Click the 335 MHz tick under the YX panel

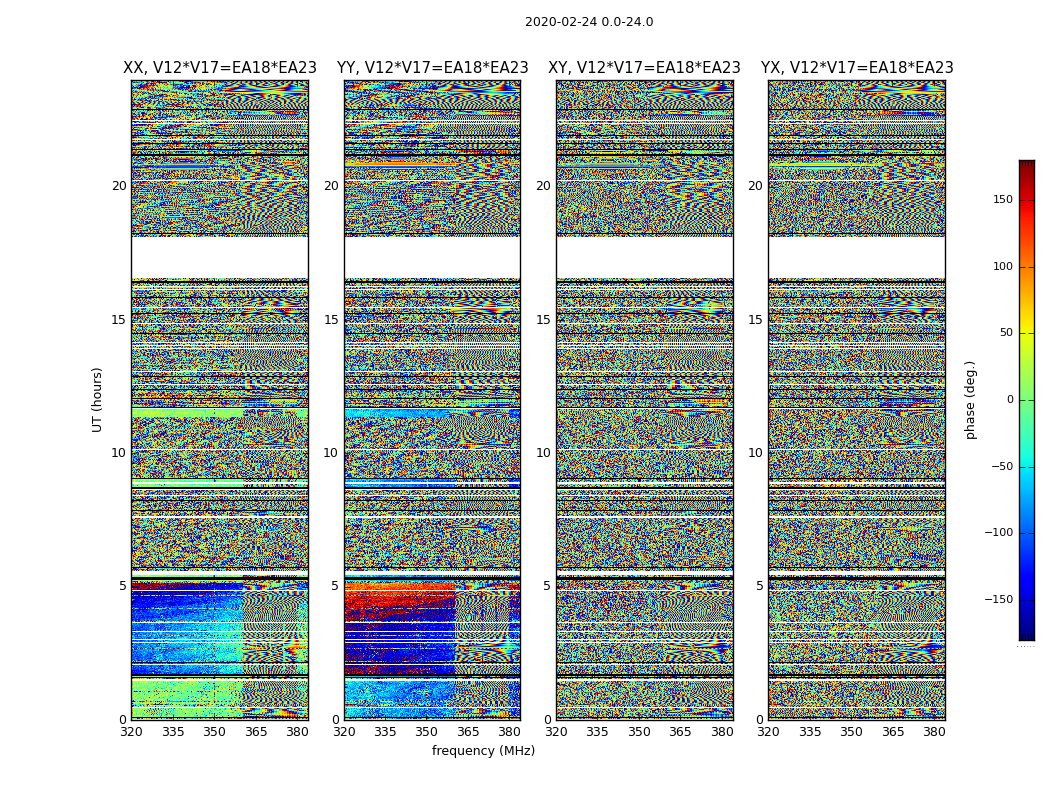[x=810, y=732]
